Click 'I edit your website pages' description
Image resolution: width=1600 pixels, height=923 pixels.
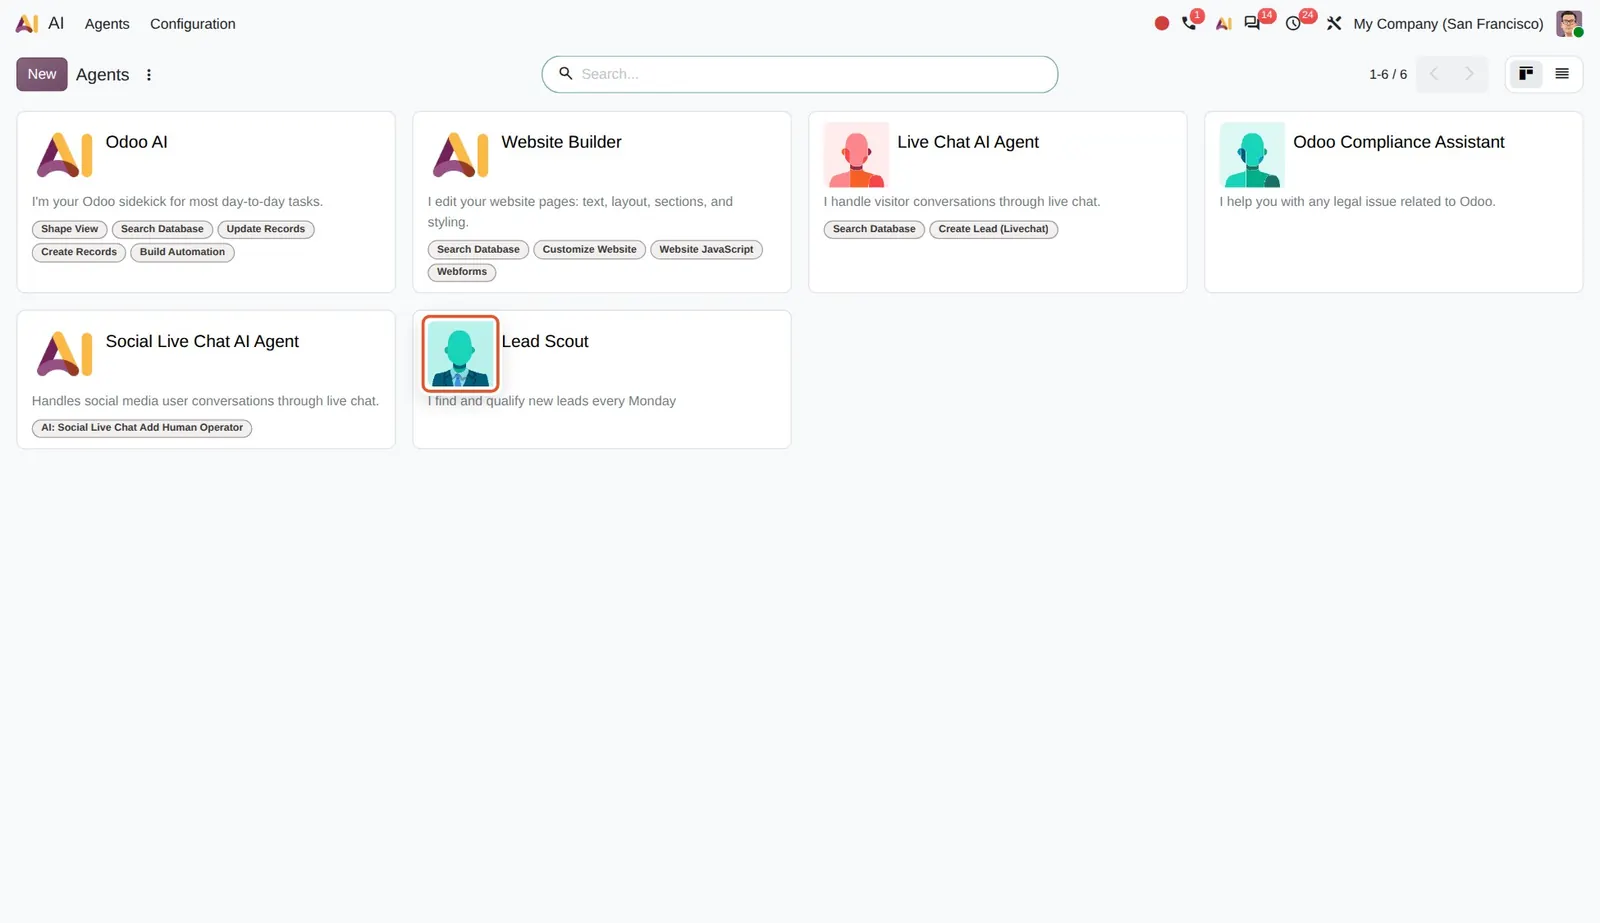pos(580,211)
